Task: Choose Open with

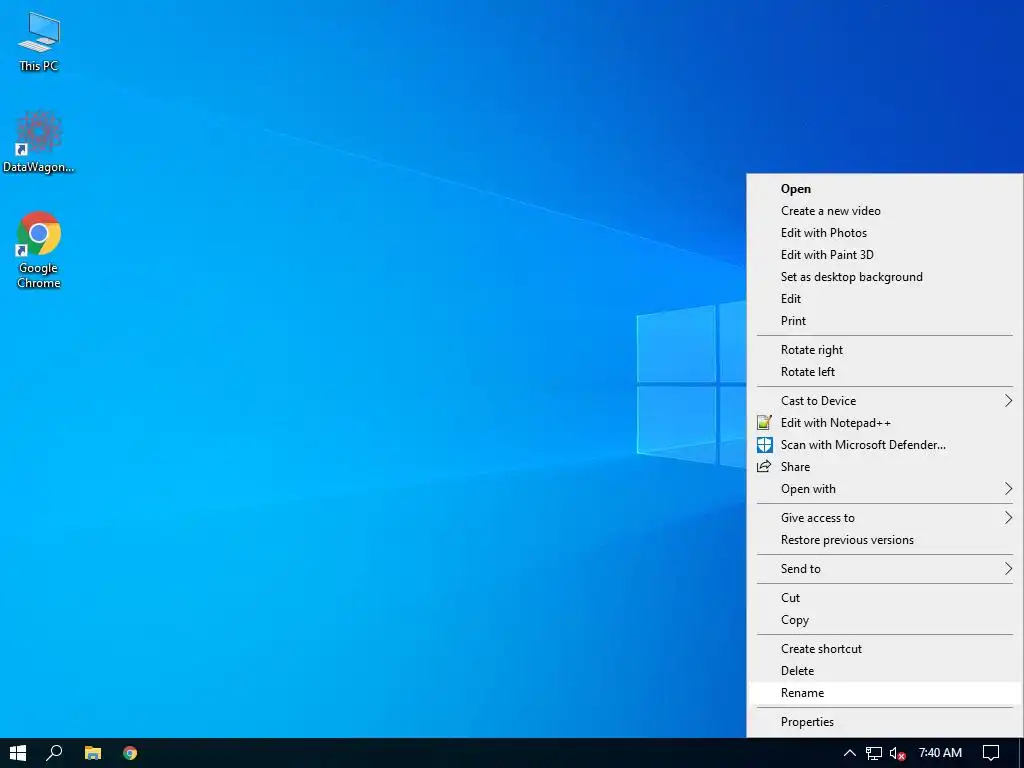Action: [884, 489]
